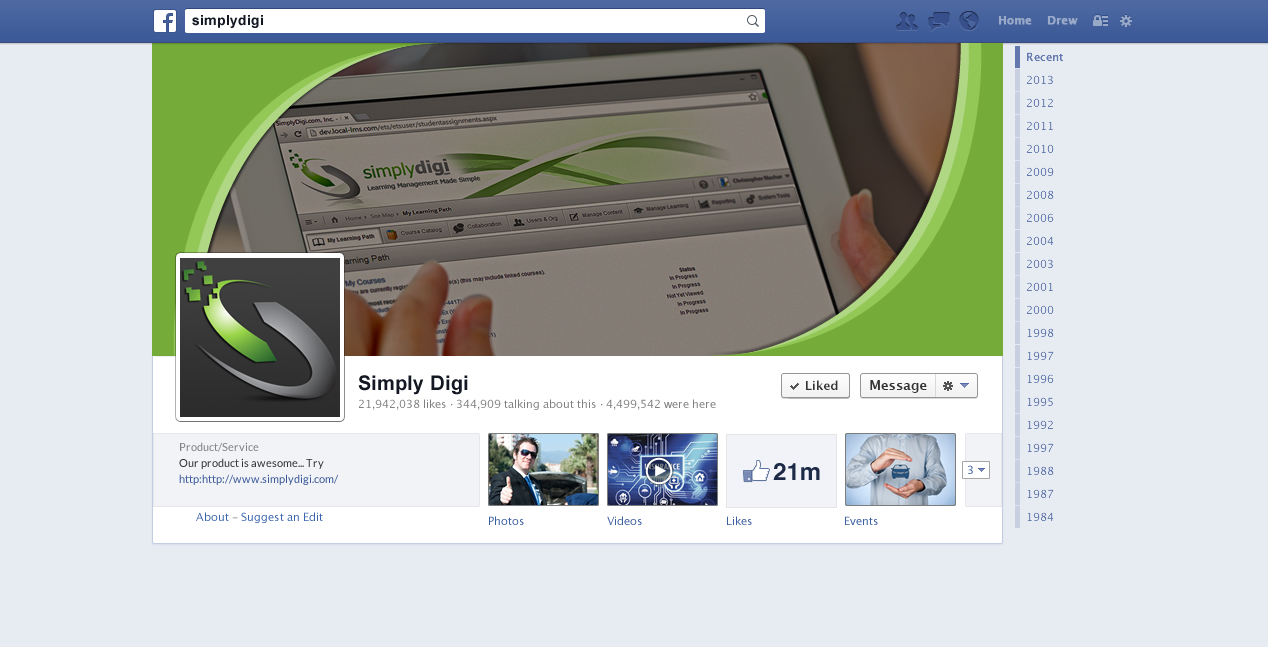This screenshot has width=1268, height=647.
Task: Click the privacy shortcuts lock icon
Action: click(x=1100, y=21)
